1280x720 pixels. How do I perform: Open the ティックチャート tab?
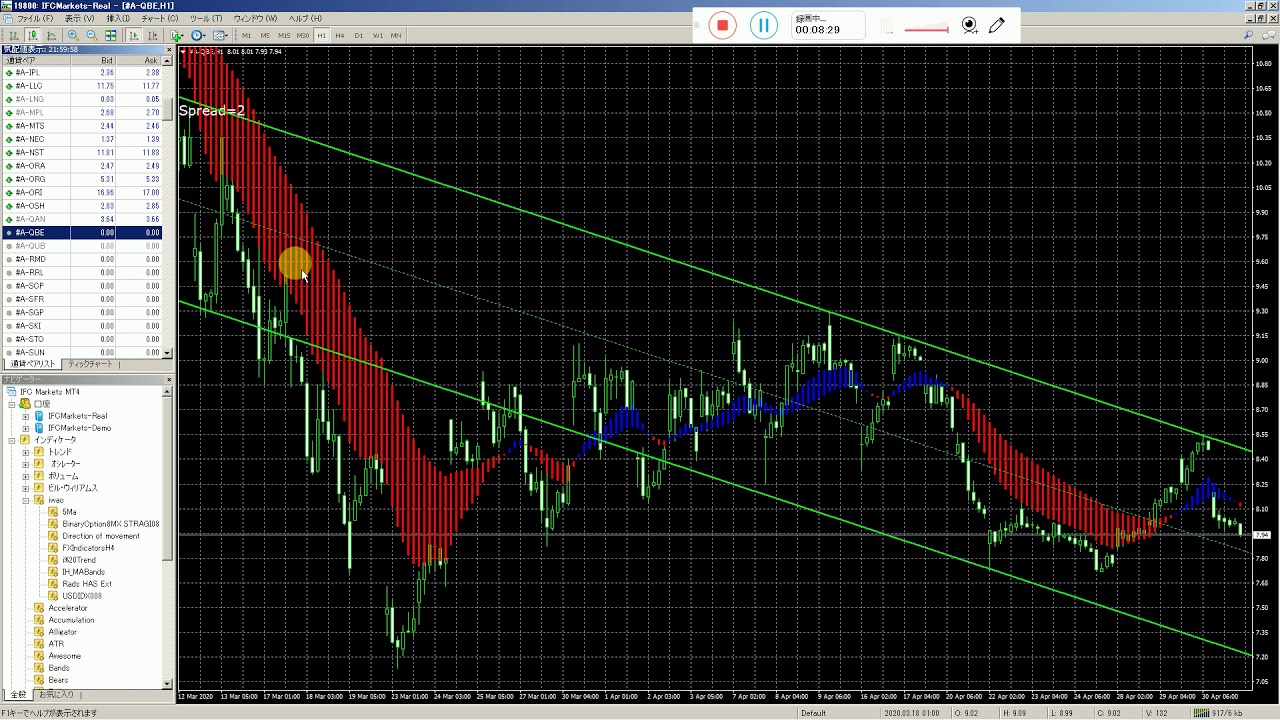(x=90, y=364)
